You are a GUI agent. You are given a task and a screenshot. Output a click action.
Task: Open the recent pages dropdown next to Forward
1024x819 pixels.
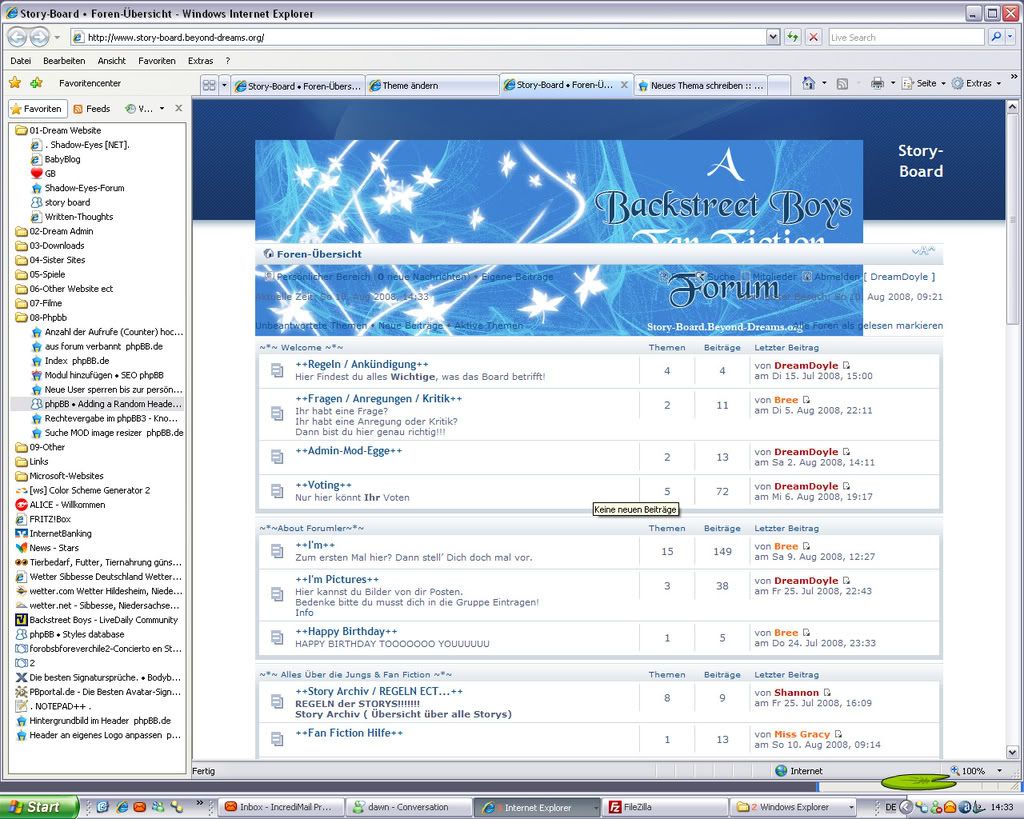(57, 37)
